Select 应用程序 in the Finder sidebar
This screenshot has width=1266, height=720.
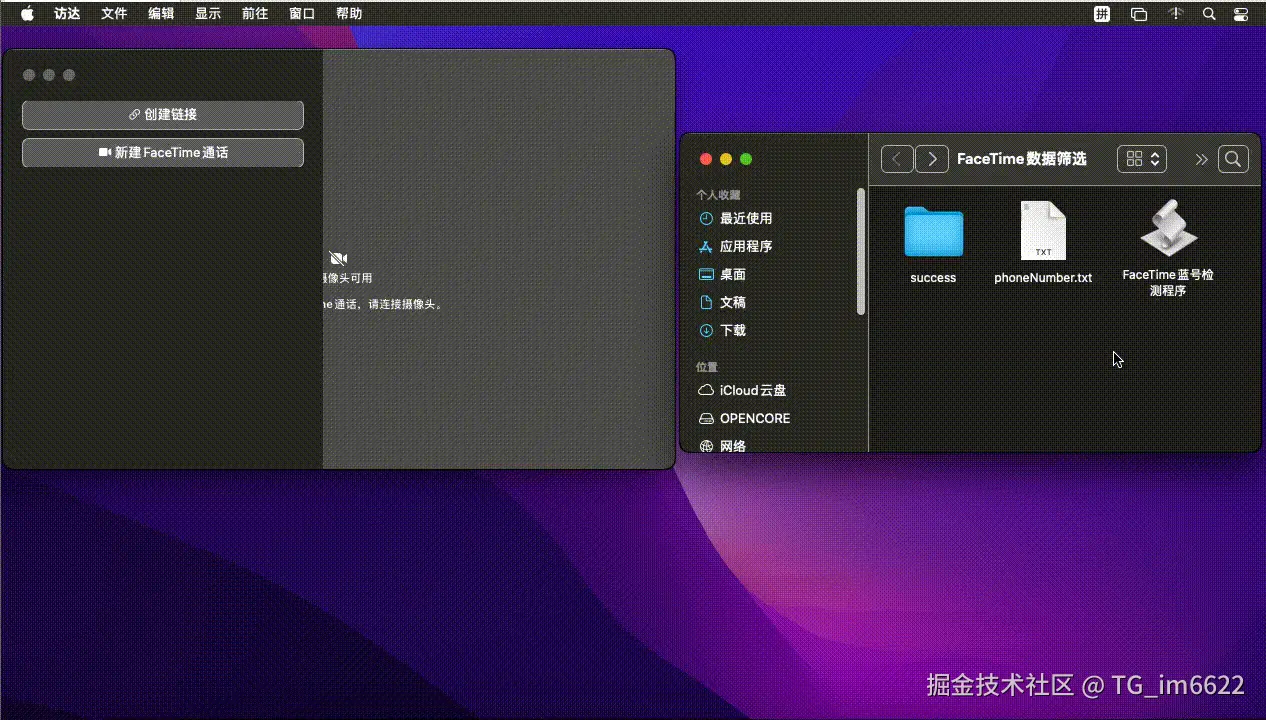pyautogui.click(x=747, y=246)
